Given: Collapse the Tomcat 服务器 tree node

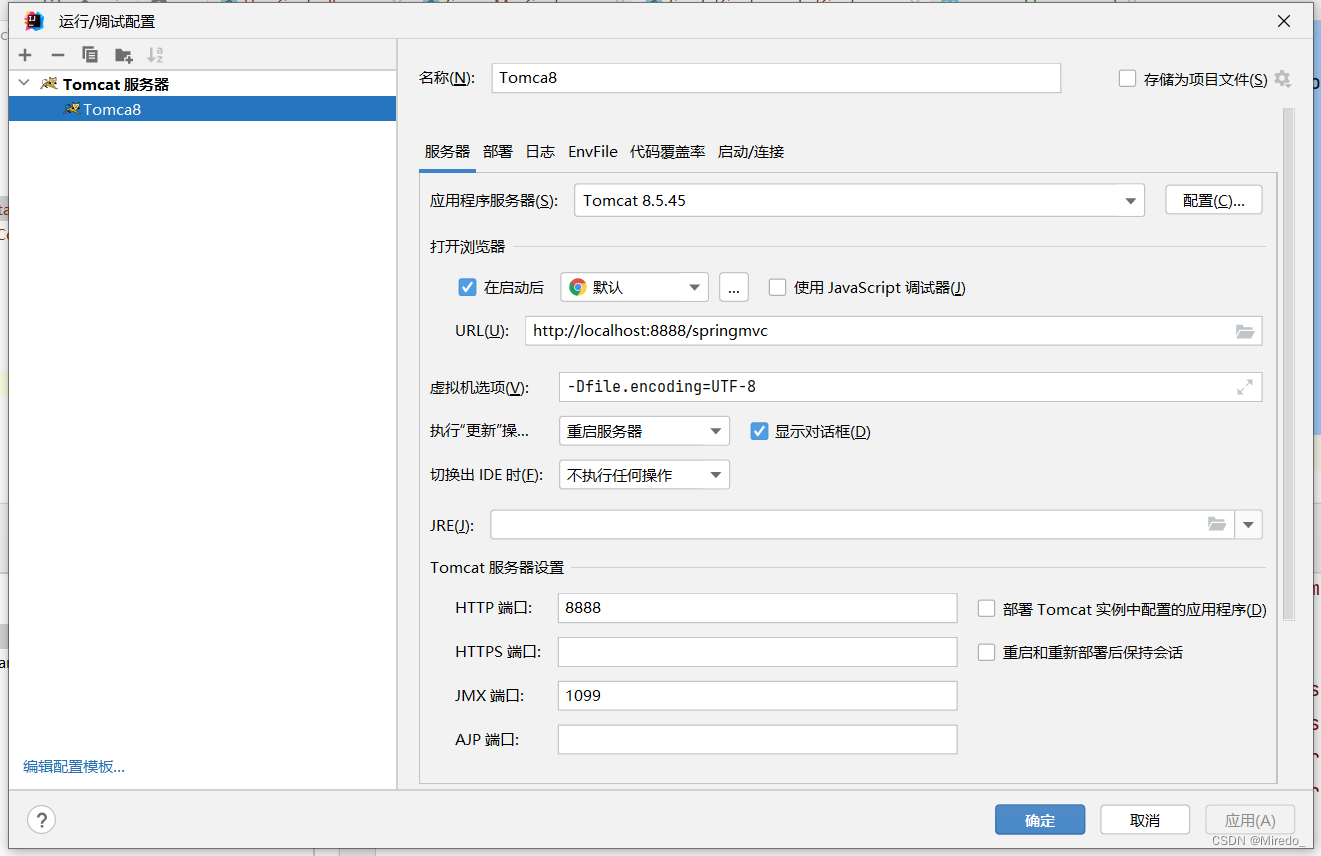Looking at the screenshot, I should [x=23, y=84].
